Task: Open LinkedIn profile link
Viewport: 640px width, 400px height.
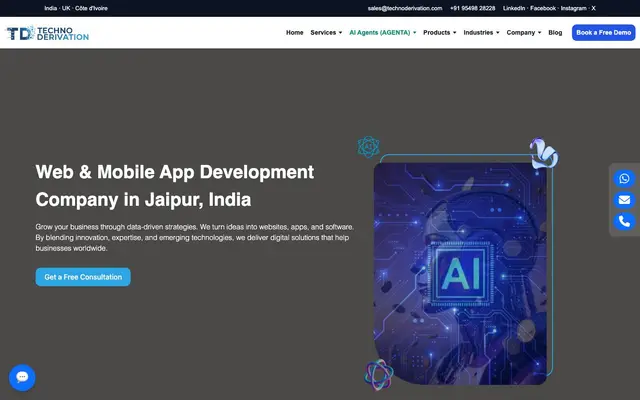Action: (514, 8)
